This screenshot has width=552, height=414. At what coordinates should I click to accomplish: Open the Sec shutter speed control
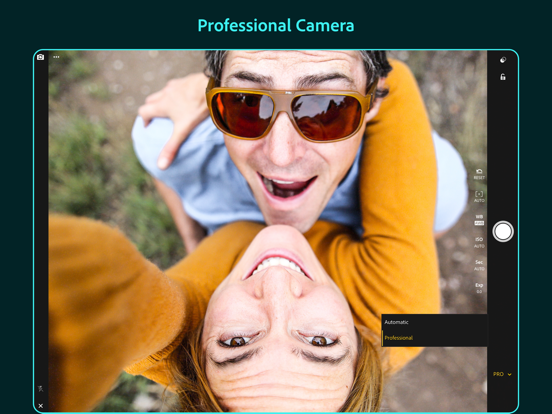479,265
